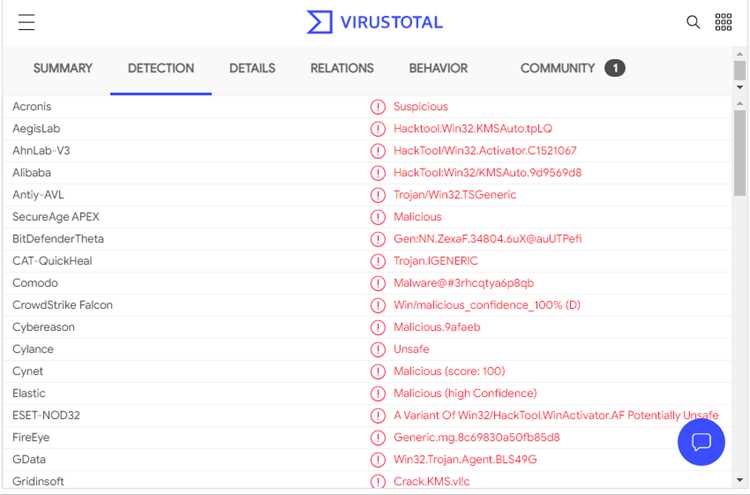Select the ESET-NOD32 engine name
The height and width of the screenshot is (495, 750).
(x=46, y=415)
